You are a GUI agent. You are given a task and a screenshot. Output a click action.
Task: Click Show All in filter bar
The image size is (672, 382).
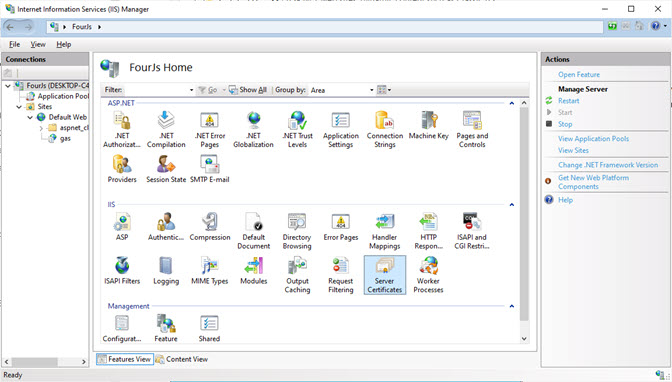click(x=248, y=90)
